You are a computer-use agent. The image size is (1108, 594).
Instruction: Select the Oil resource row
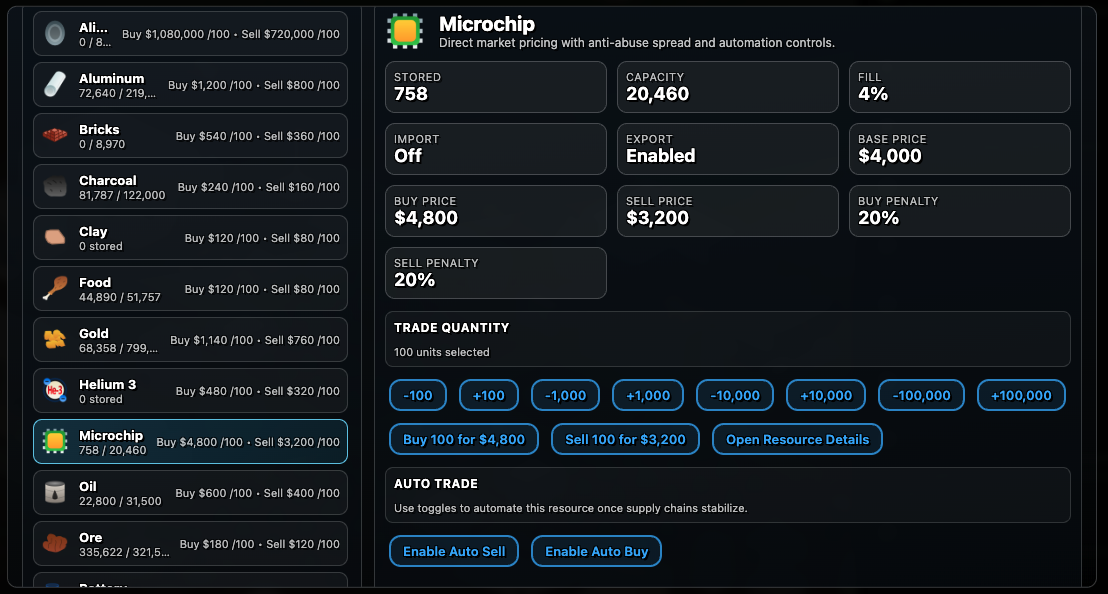pyautogui.click(x=190, y=492)
